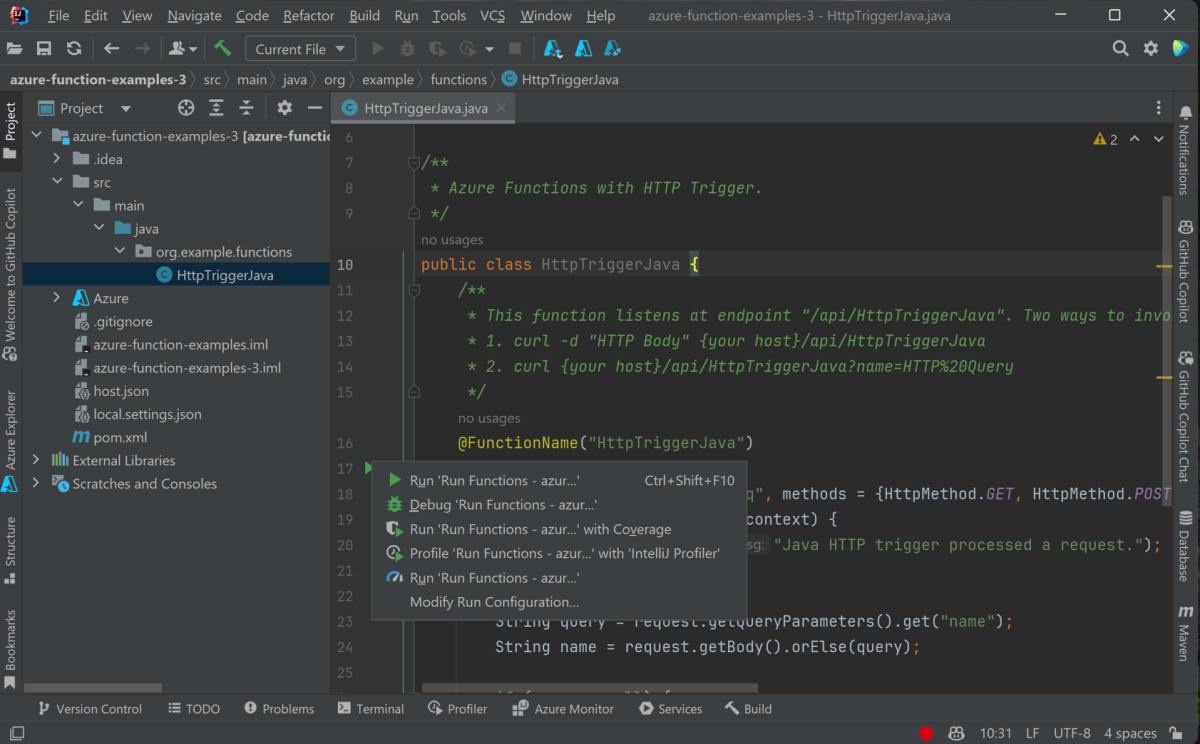Open the Terminal tool window

pyautogui.click(x=371, y=709)
